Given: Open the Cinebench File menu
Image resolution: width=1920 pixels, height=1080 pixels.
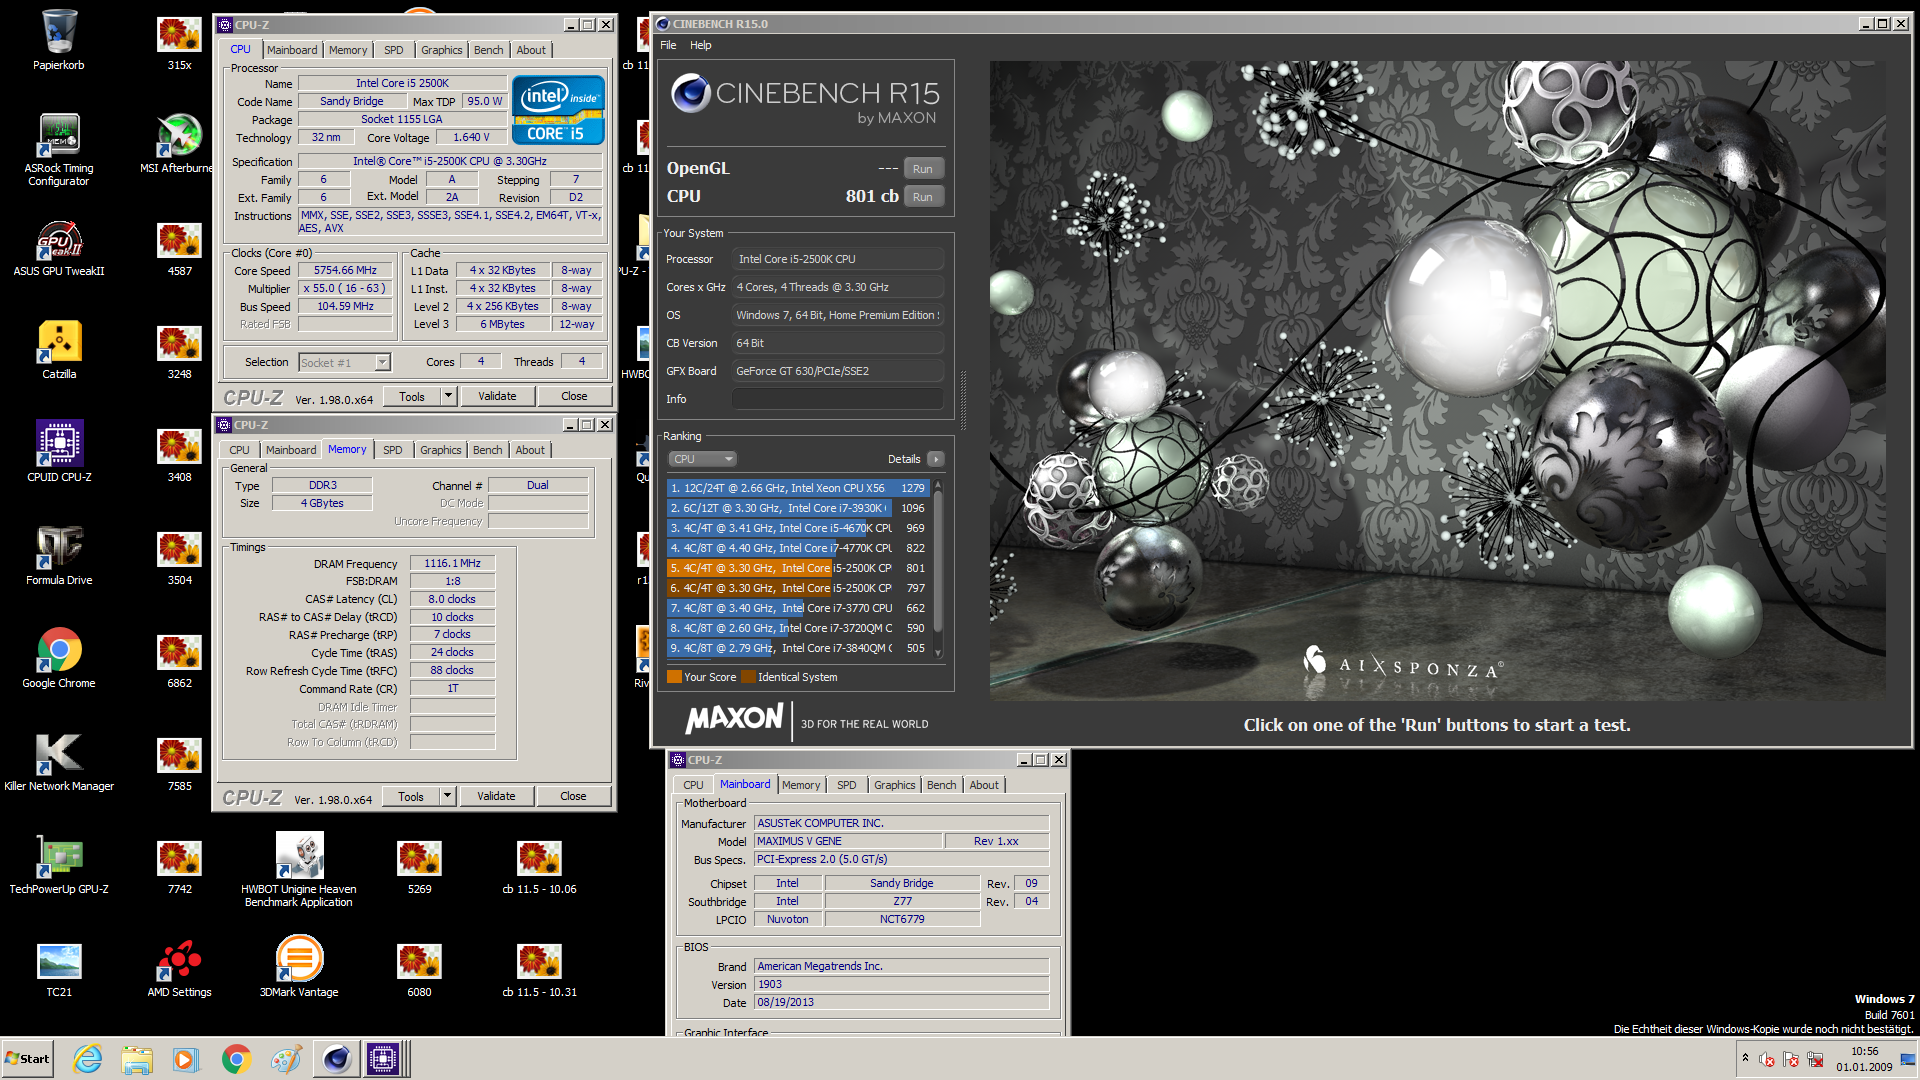Looking at the screenshot, I should pyautogui.click(x=668, y=45).
